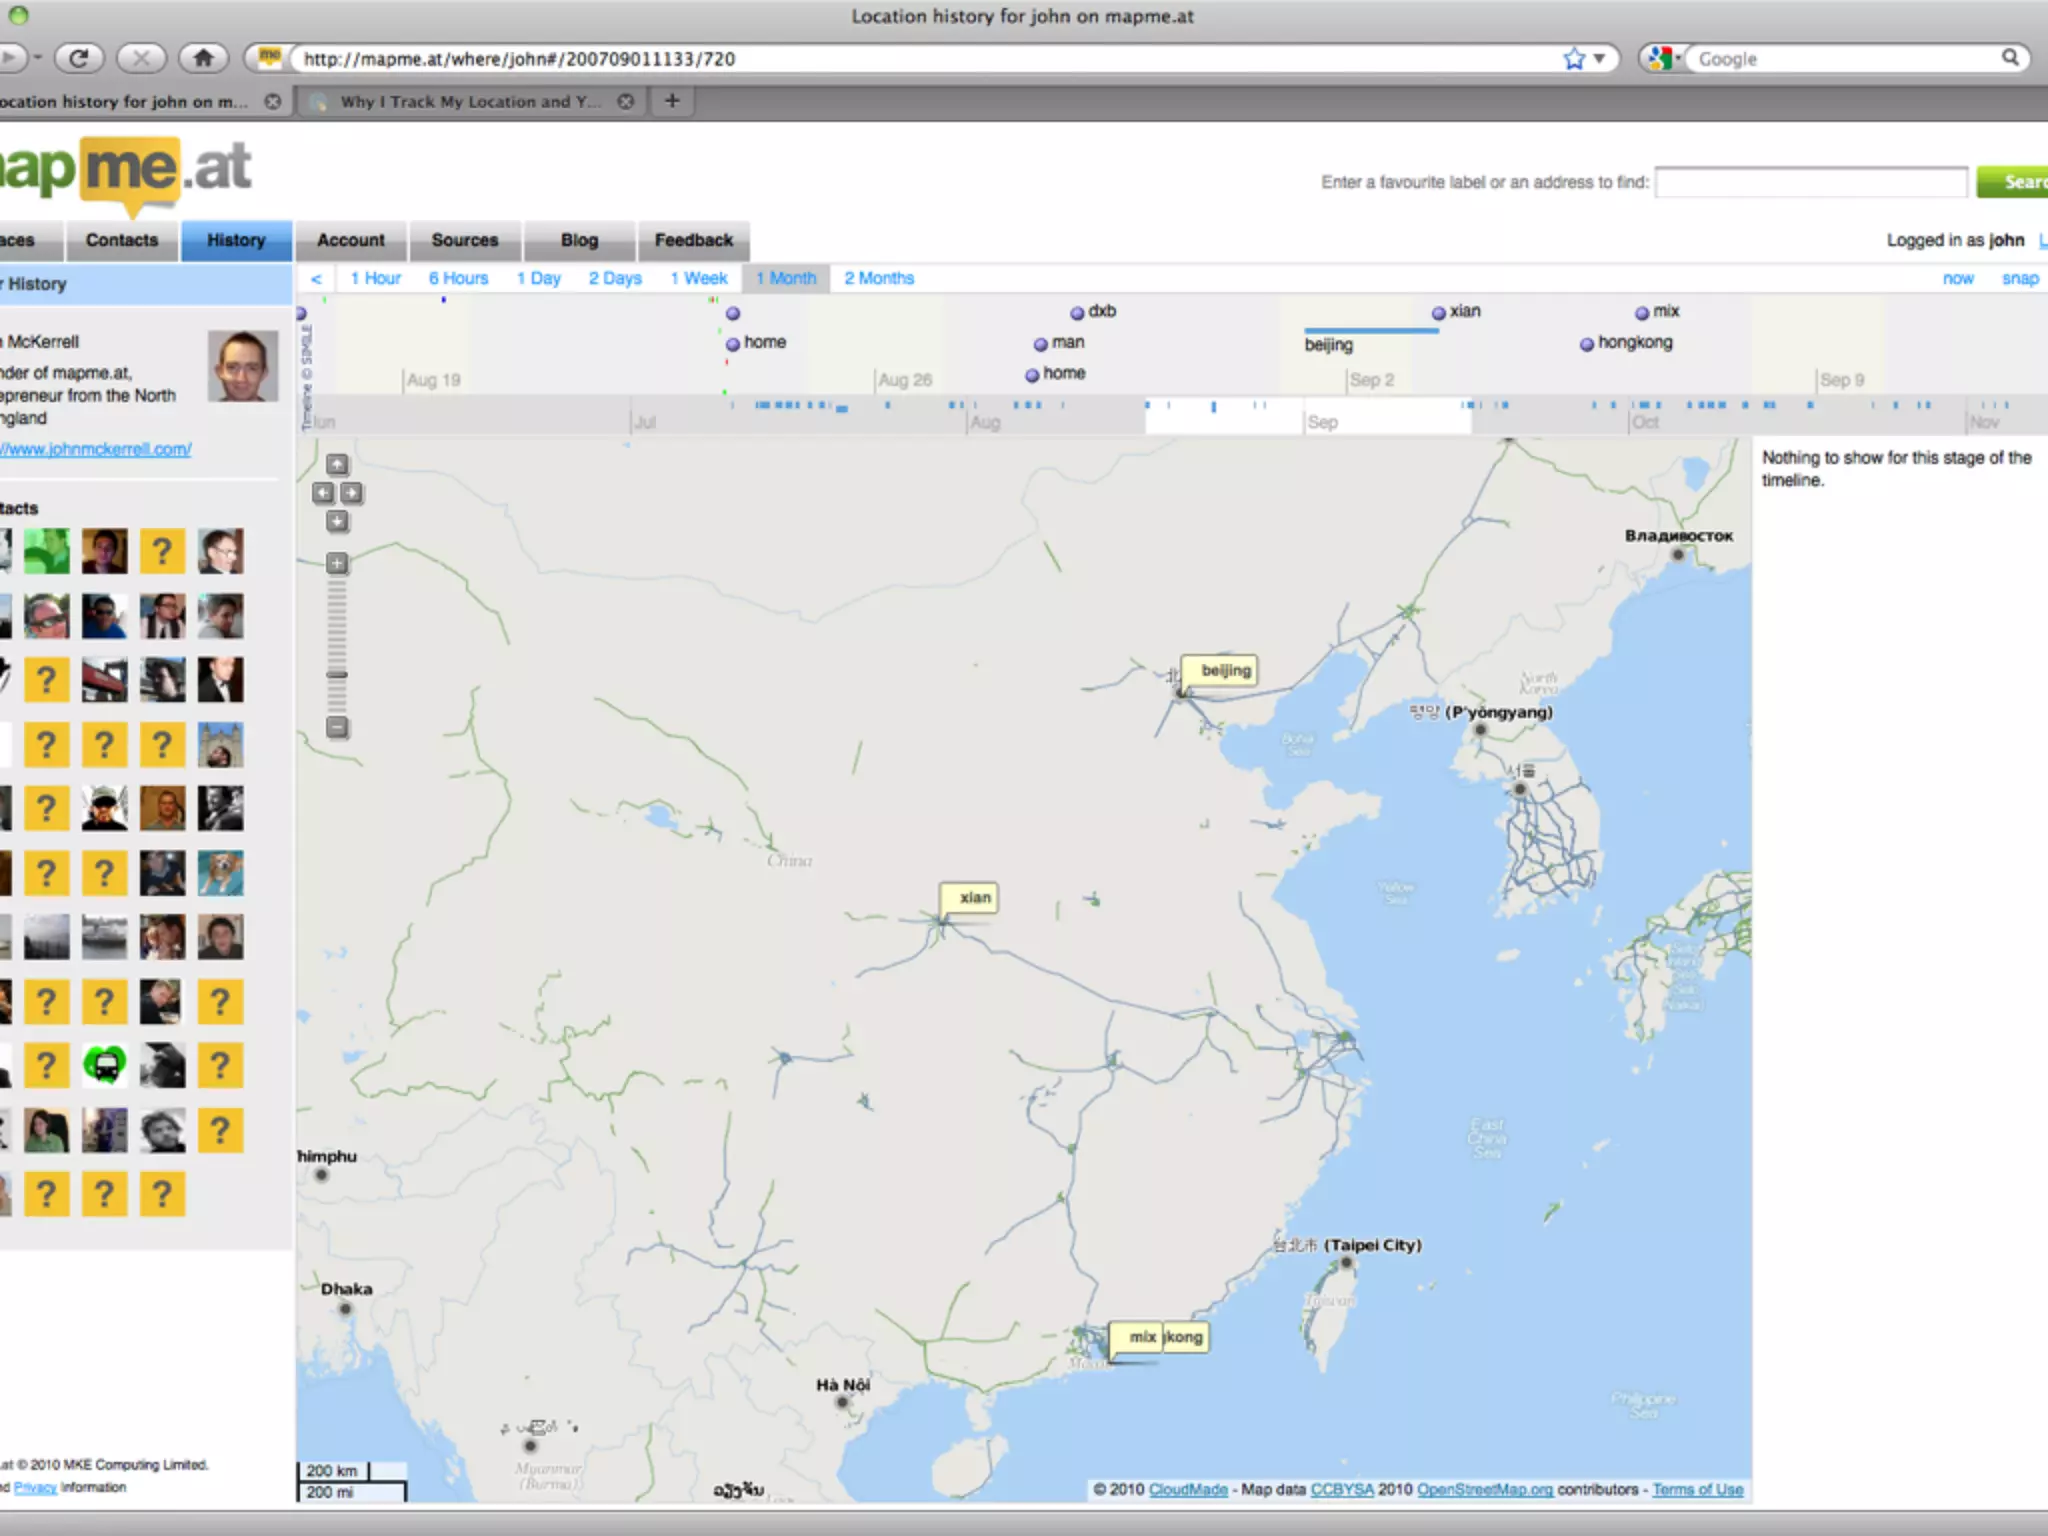The image size is (2048, 1536).
Task: Pan map up with the arrow control
Action: [338, 464]
